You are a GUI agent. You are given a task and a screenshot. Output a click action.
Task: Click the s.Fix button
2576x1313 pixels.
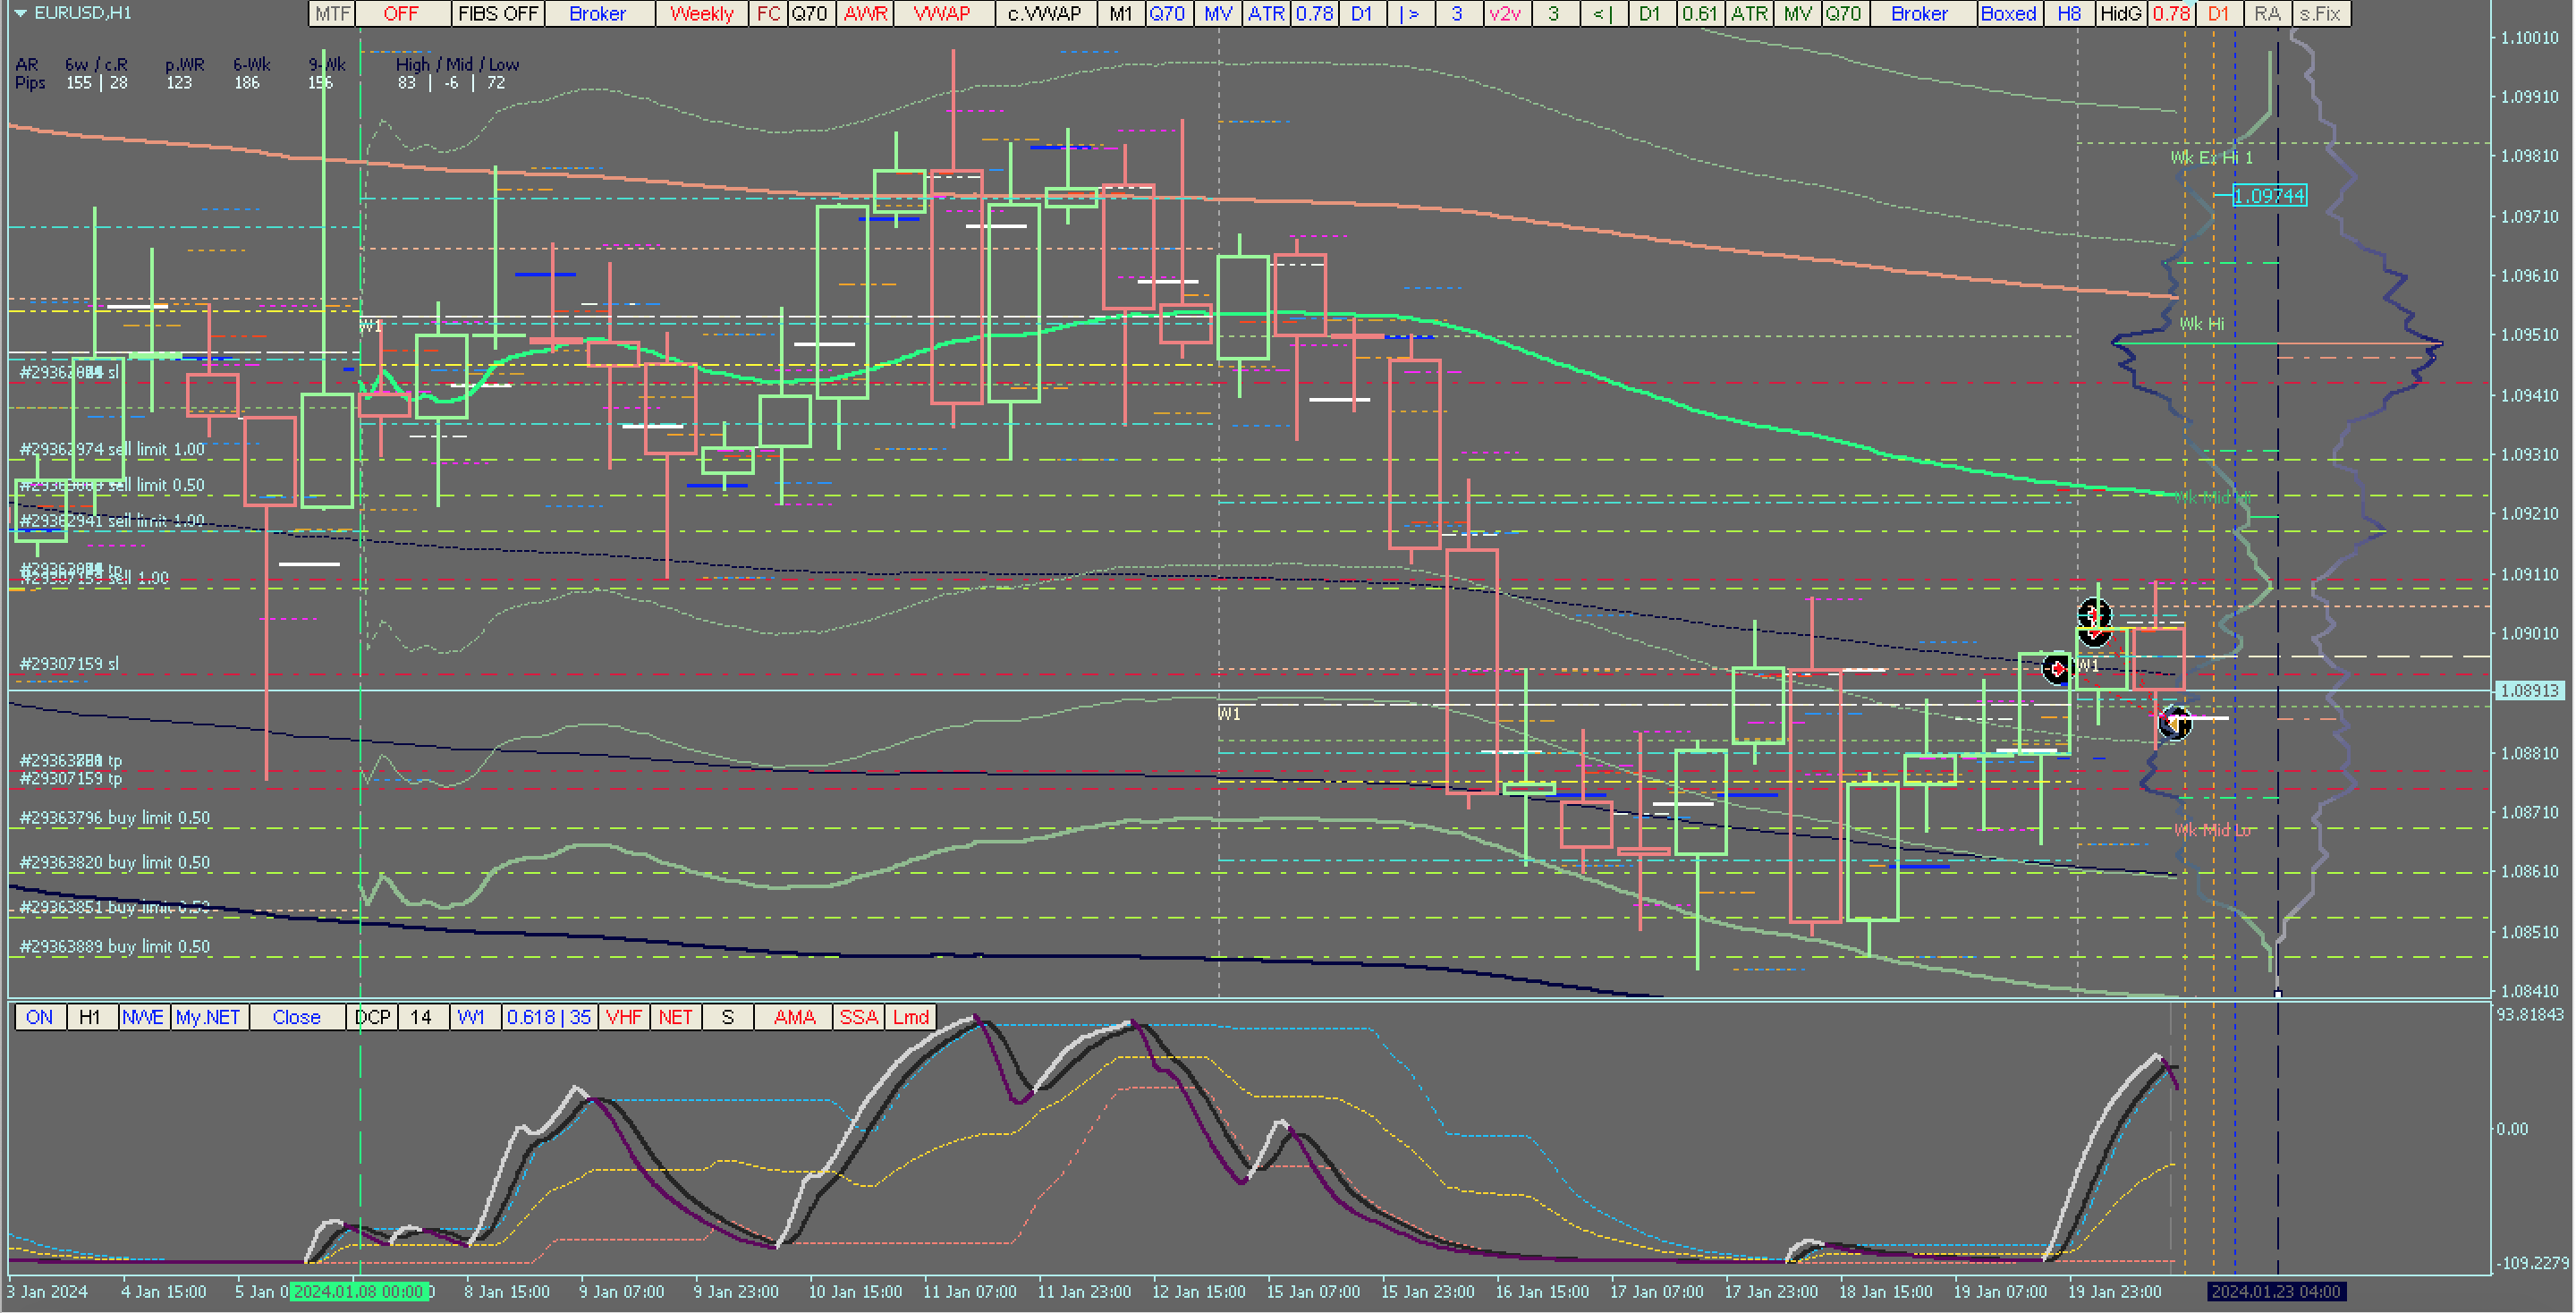tap(2320, 14)
